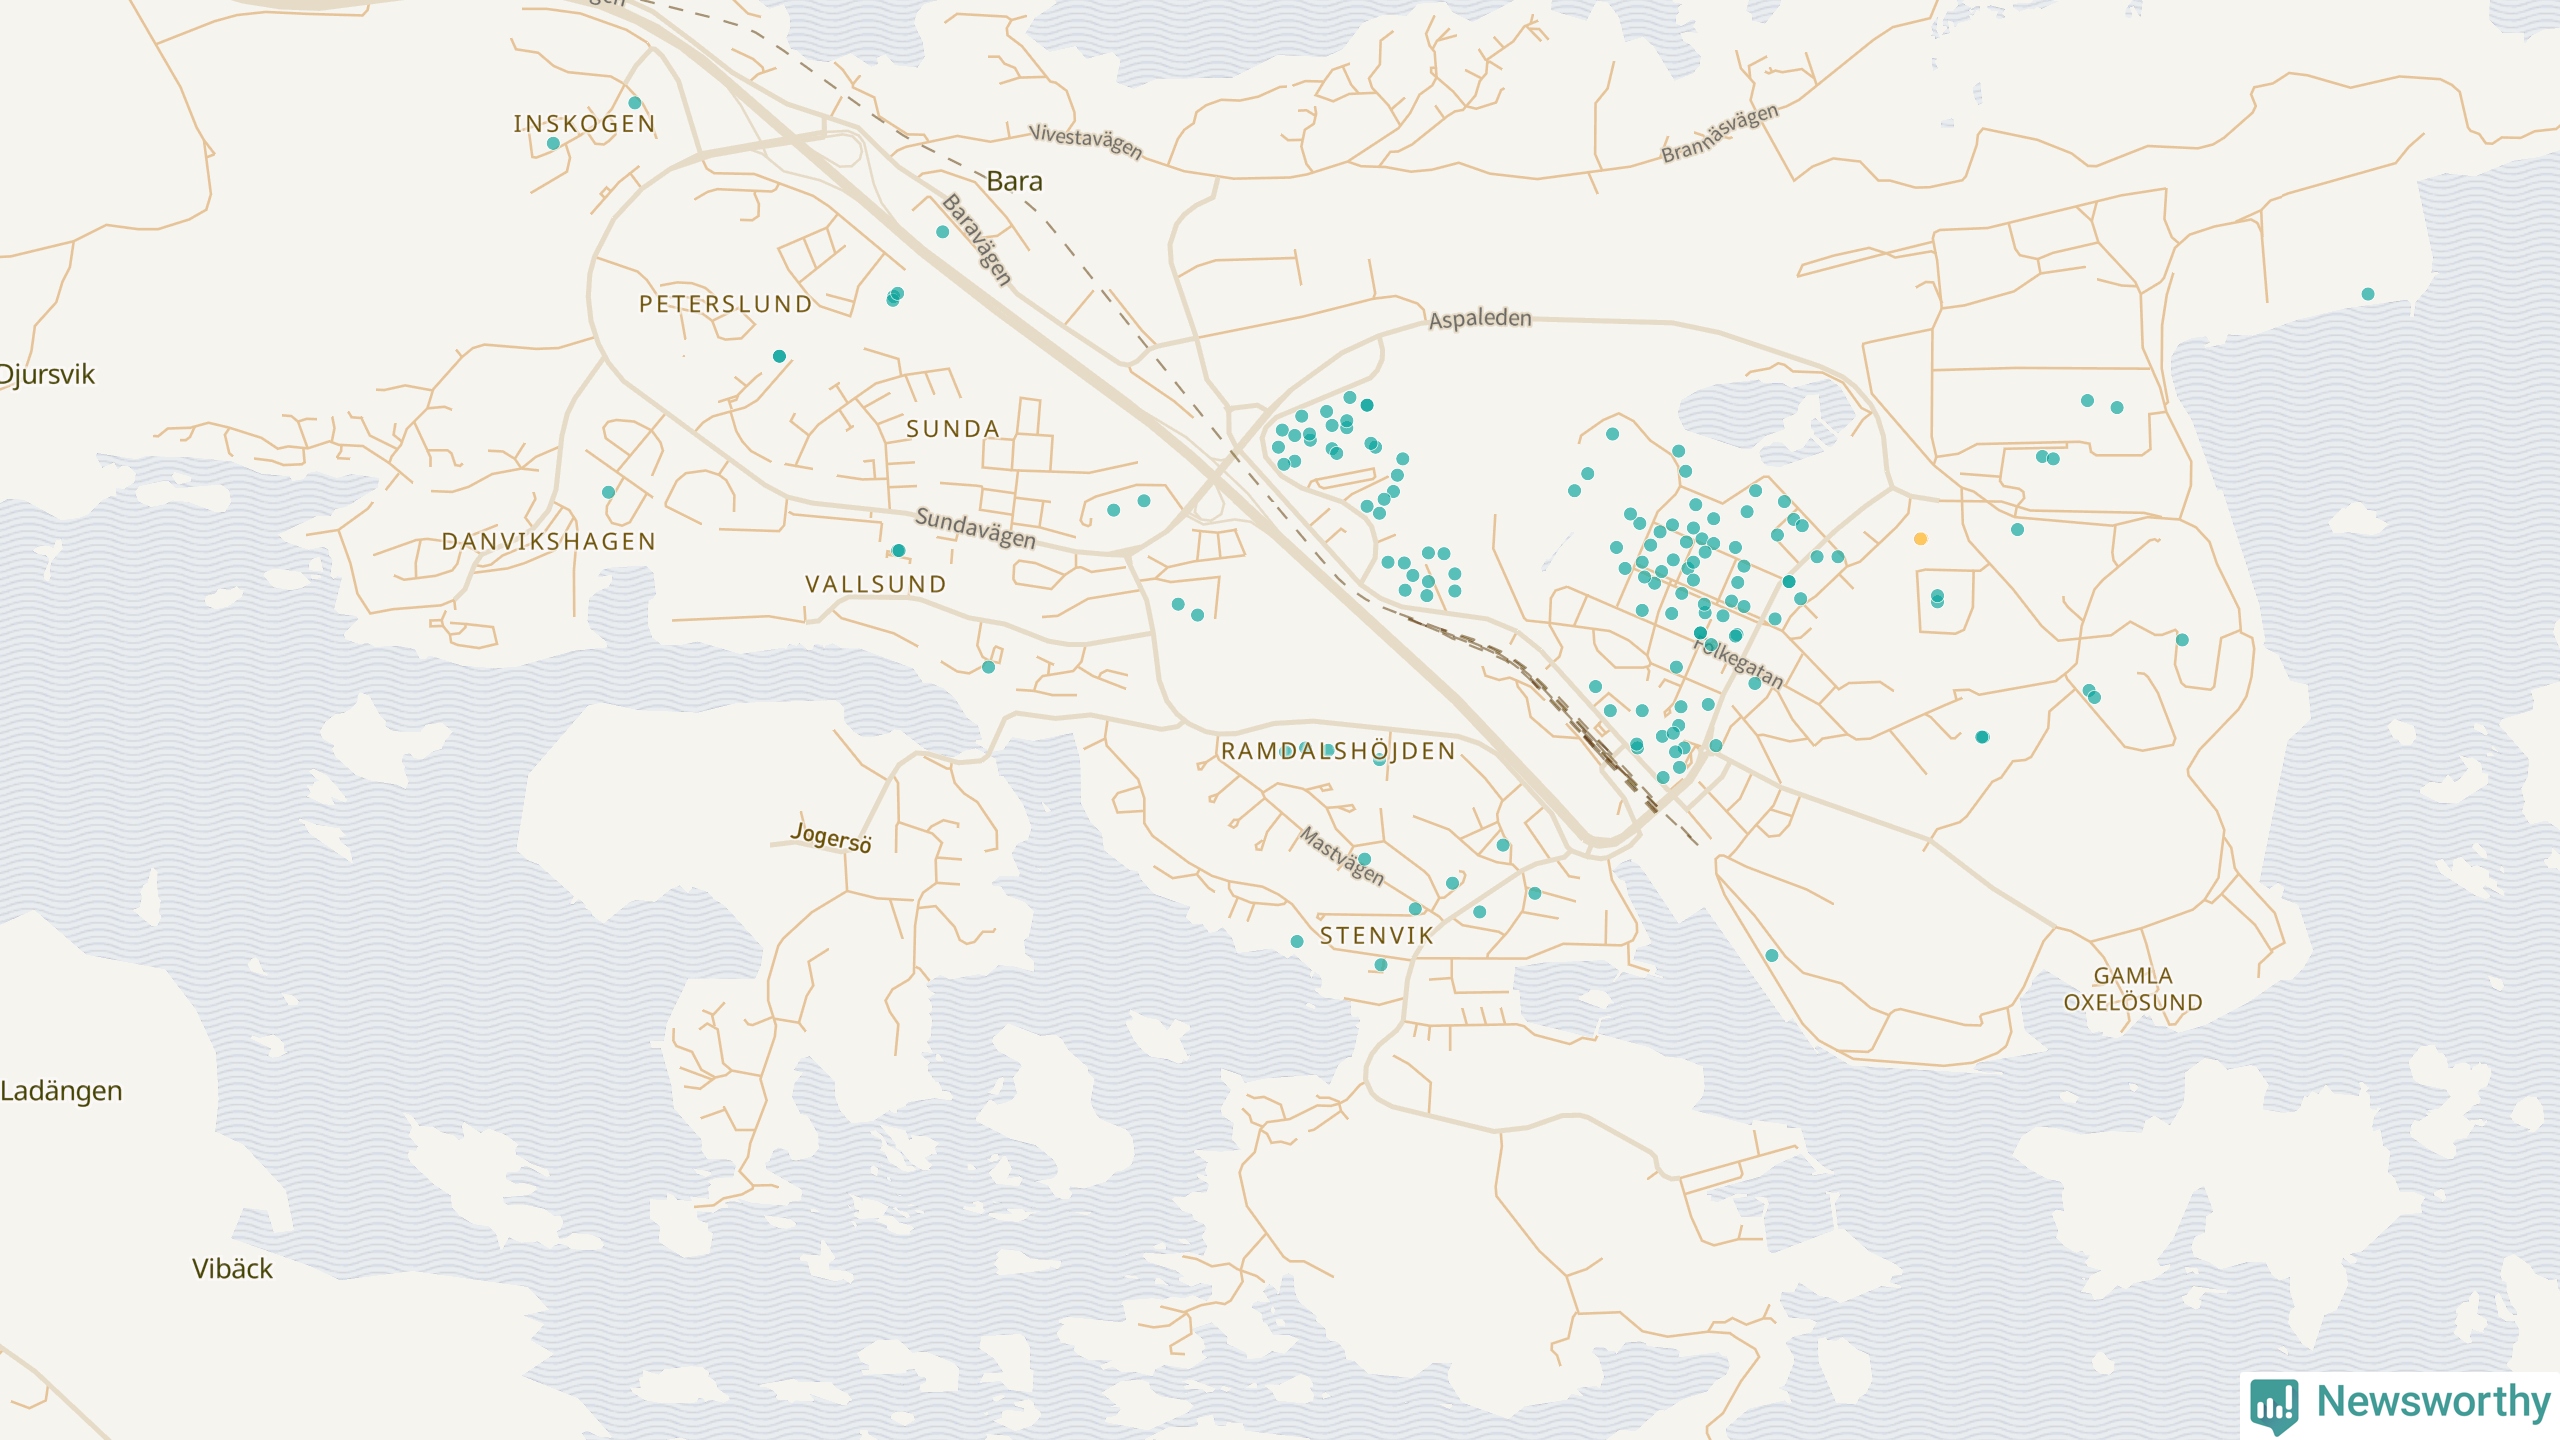Screen dimensions: 2560x1440
Task: Click the GAMLA OXELÖSUND label
Action: click(2132, 989)
